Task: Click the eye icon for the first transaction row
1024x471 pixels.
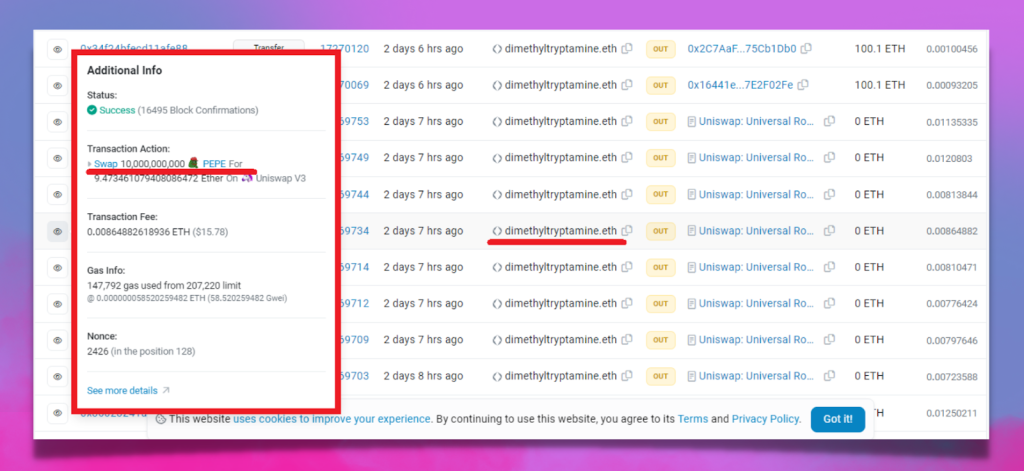Action: [57, 49]
